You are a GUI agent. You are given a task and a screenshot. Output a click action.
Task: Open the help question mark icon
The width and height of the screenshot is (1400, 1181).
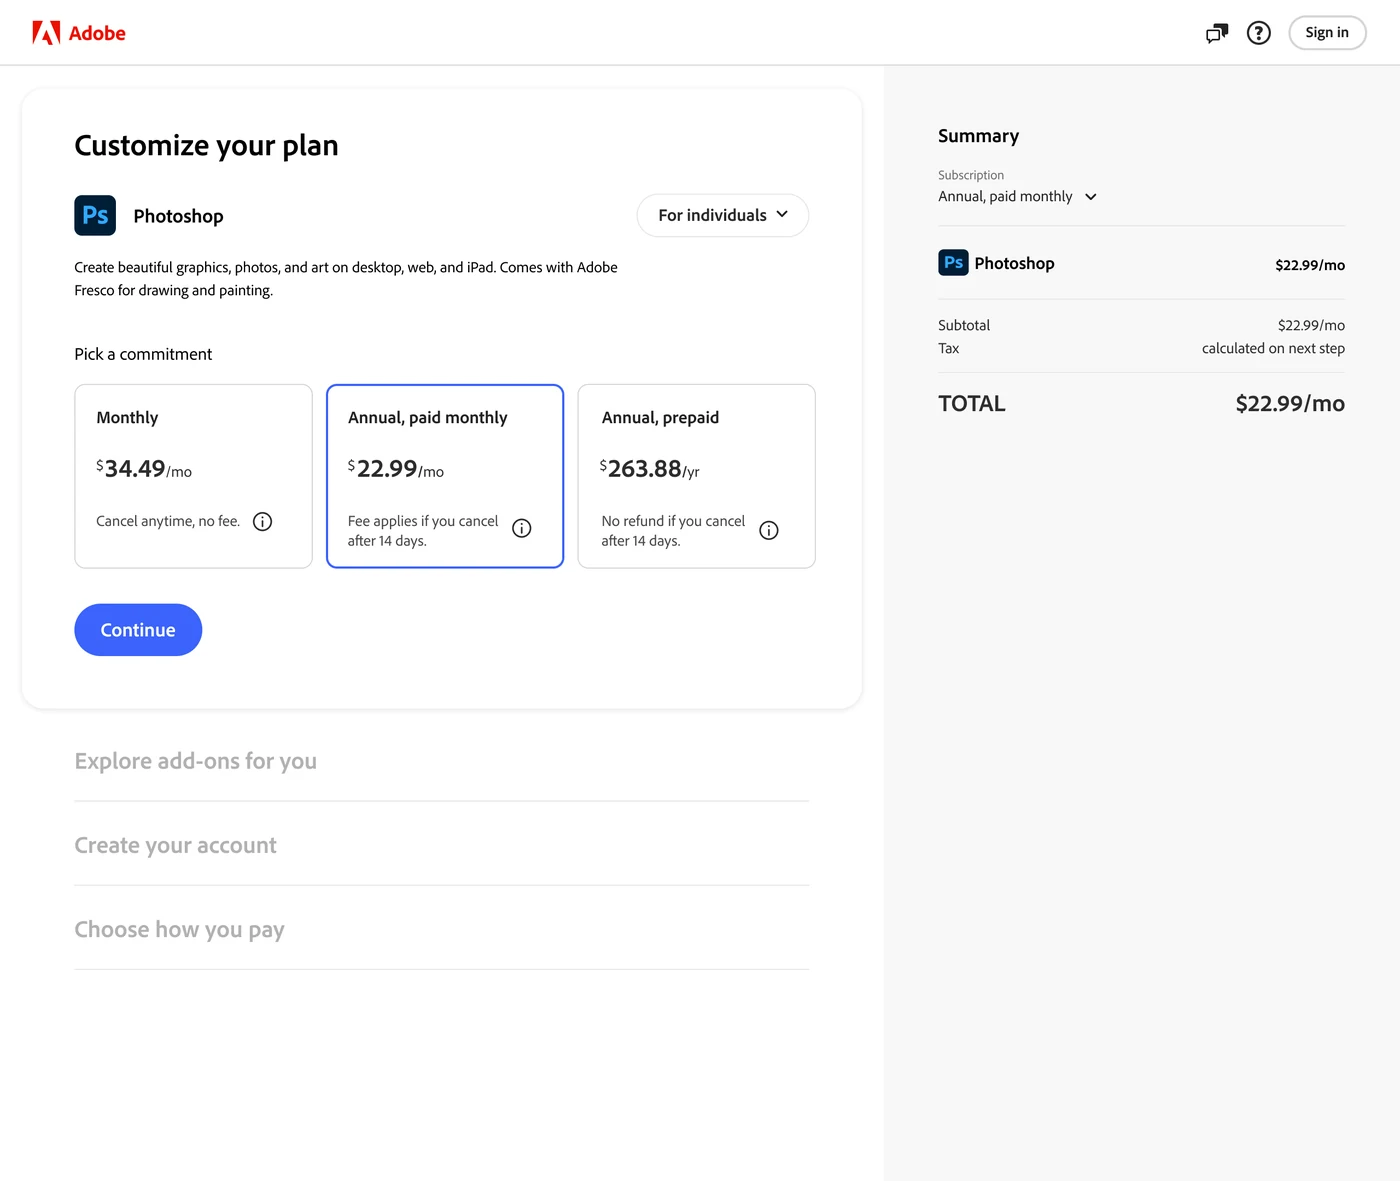[x=1259, y=33]
